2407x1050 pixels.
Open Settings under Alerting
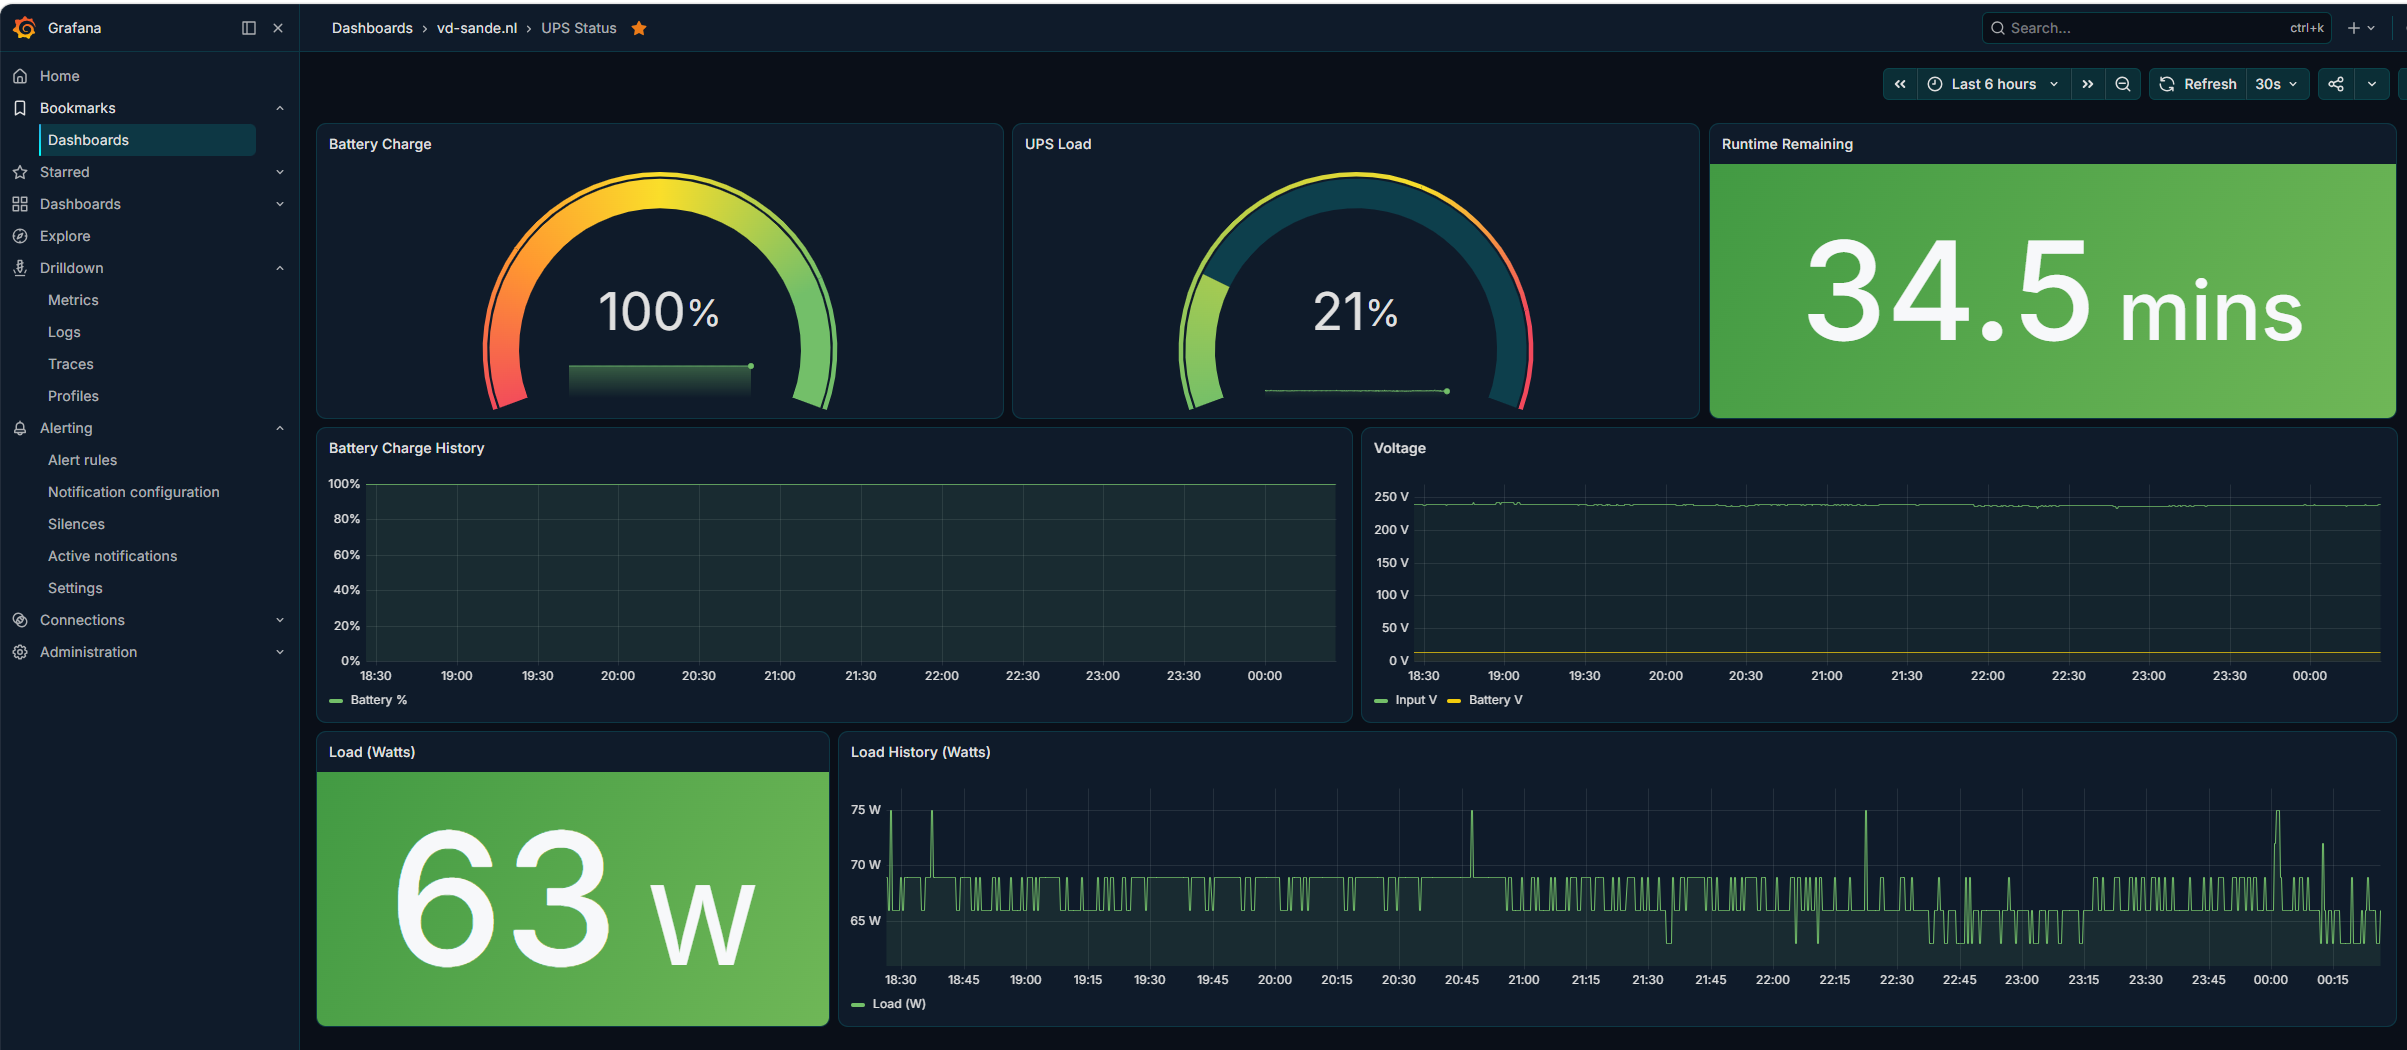point(75,588)
